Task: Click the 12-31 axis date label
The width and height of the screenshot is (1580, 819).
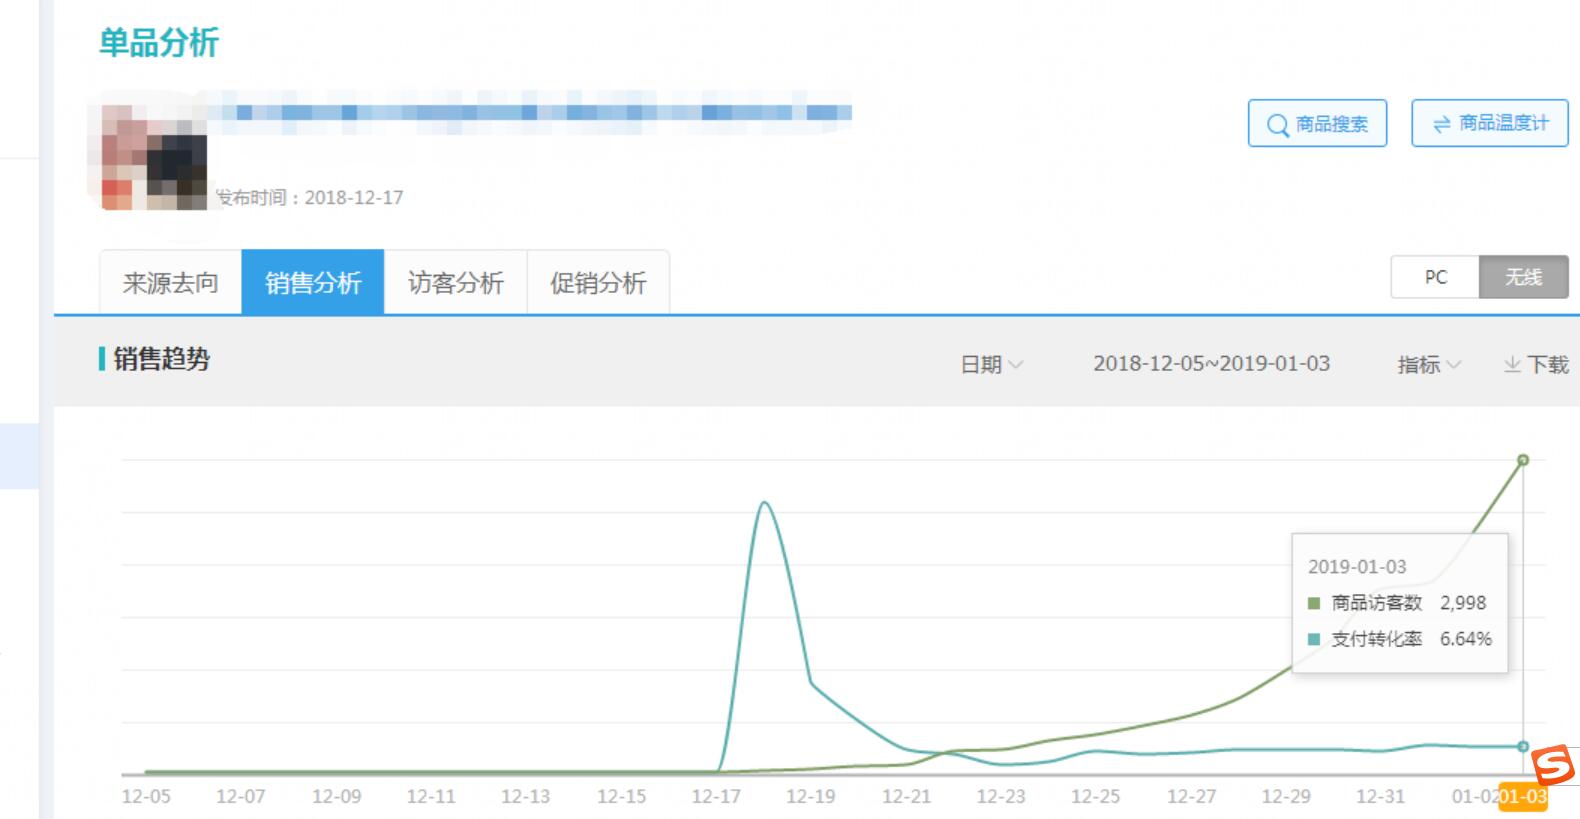Action: (1380, 797)
